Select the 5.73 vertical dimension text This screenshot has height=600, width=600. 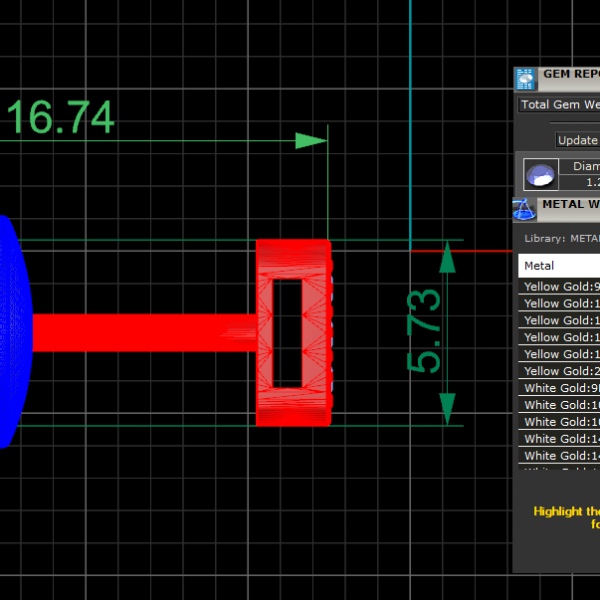point(423,331)
